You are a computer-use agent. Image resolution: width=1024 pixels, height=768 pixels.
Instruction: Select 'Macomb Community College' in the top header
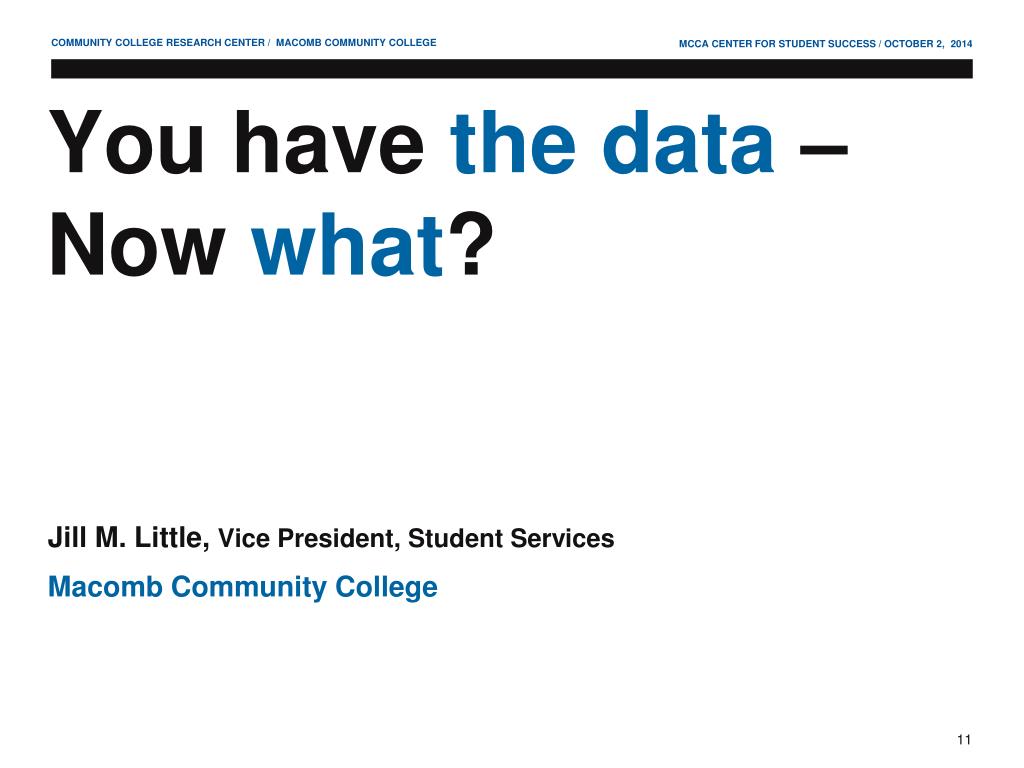tap(356, 42)
